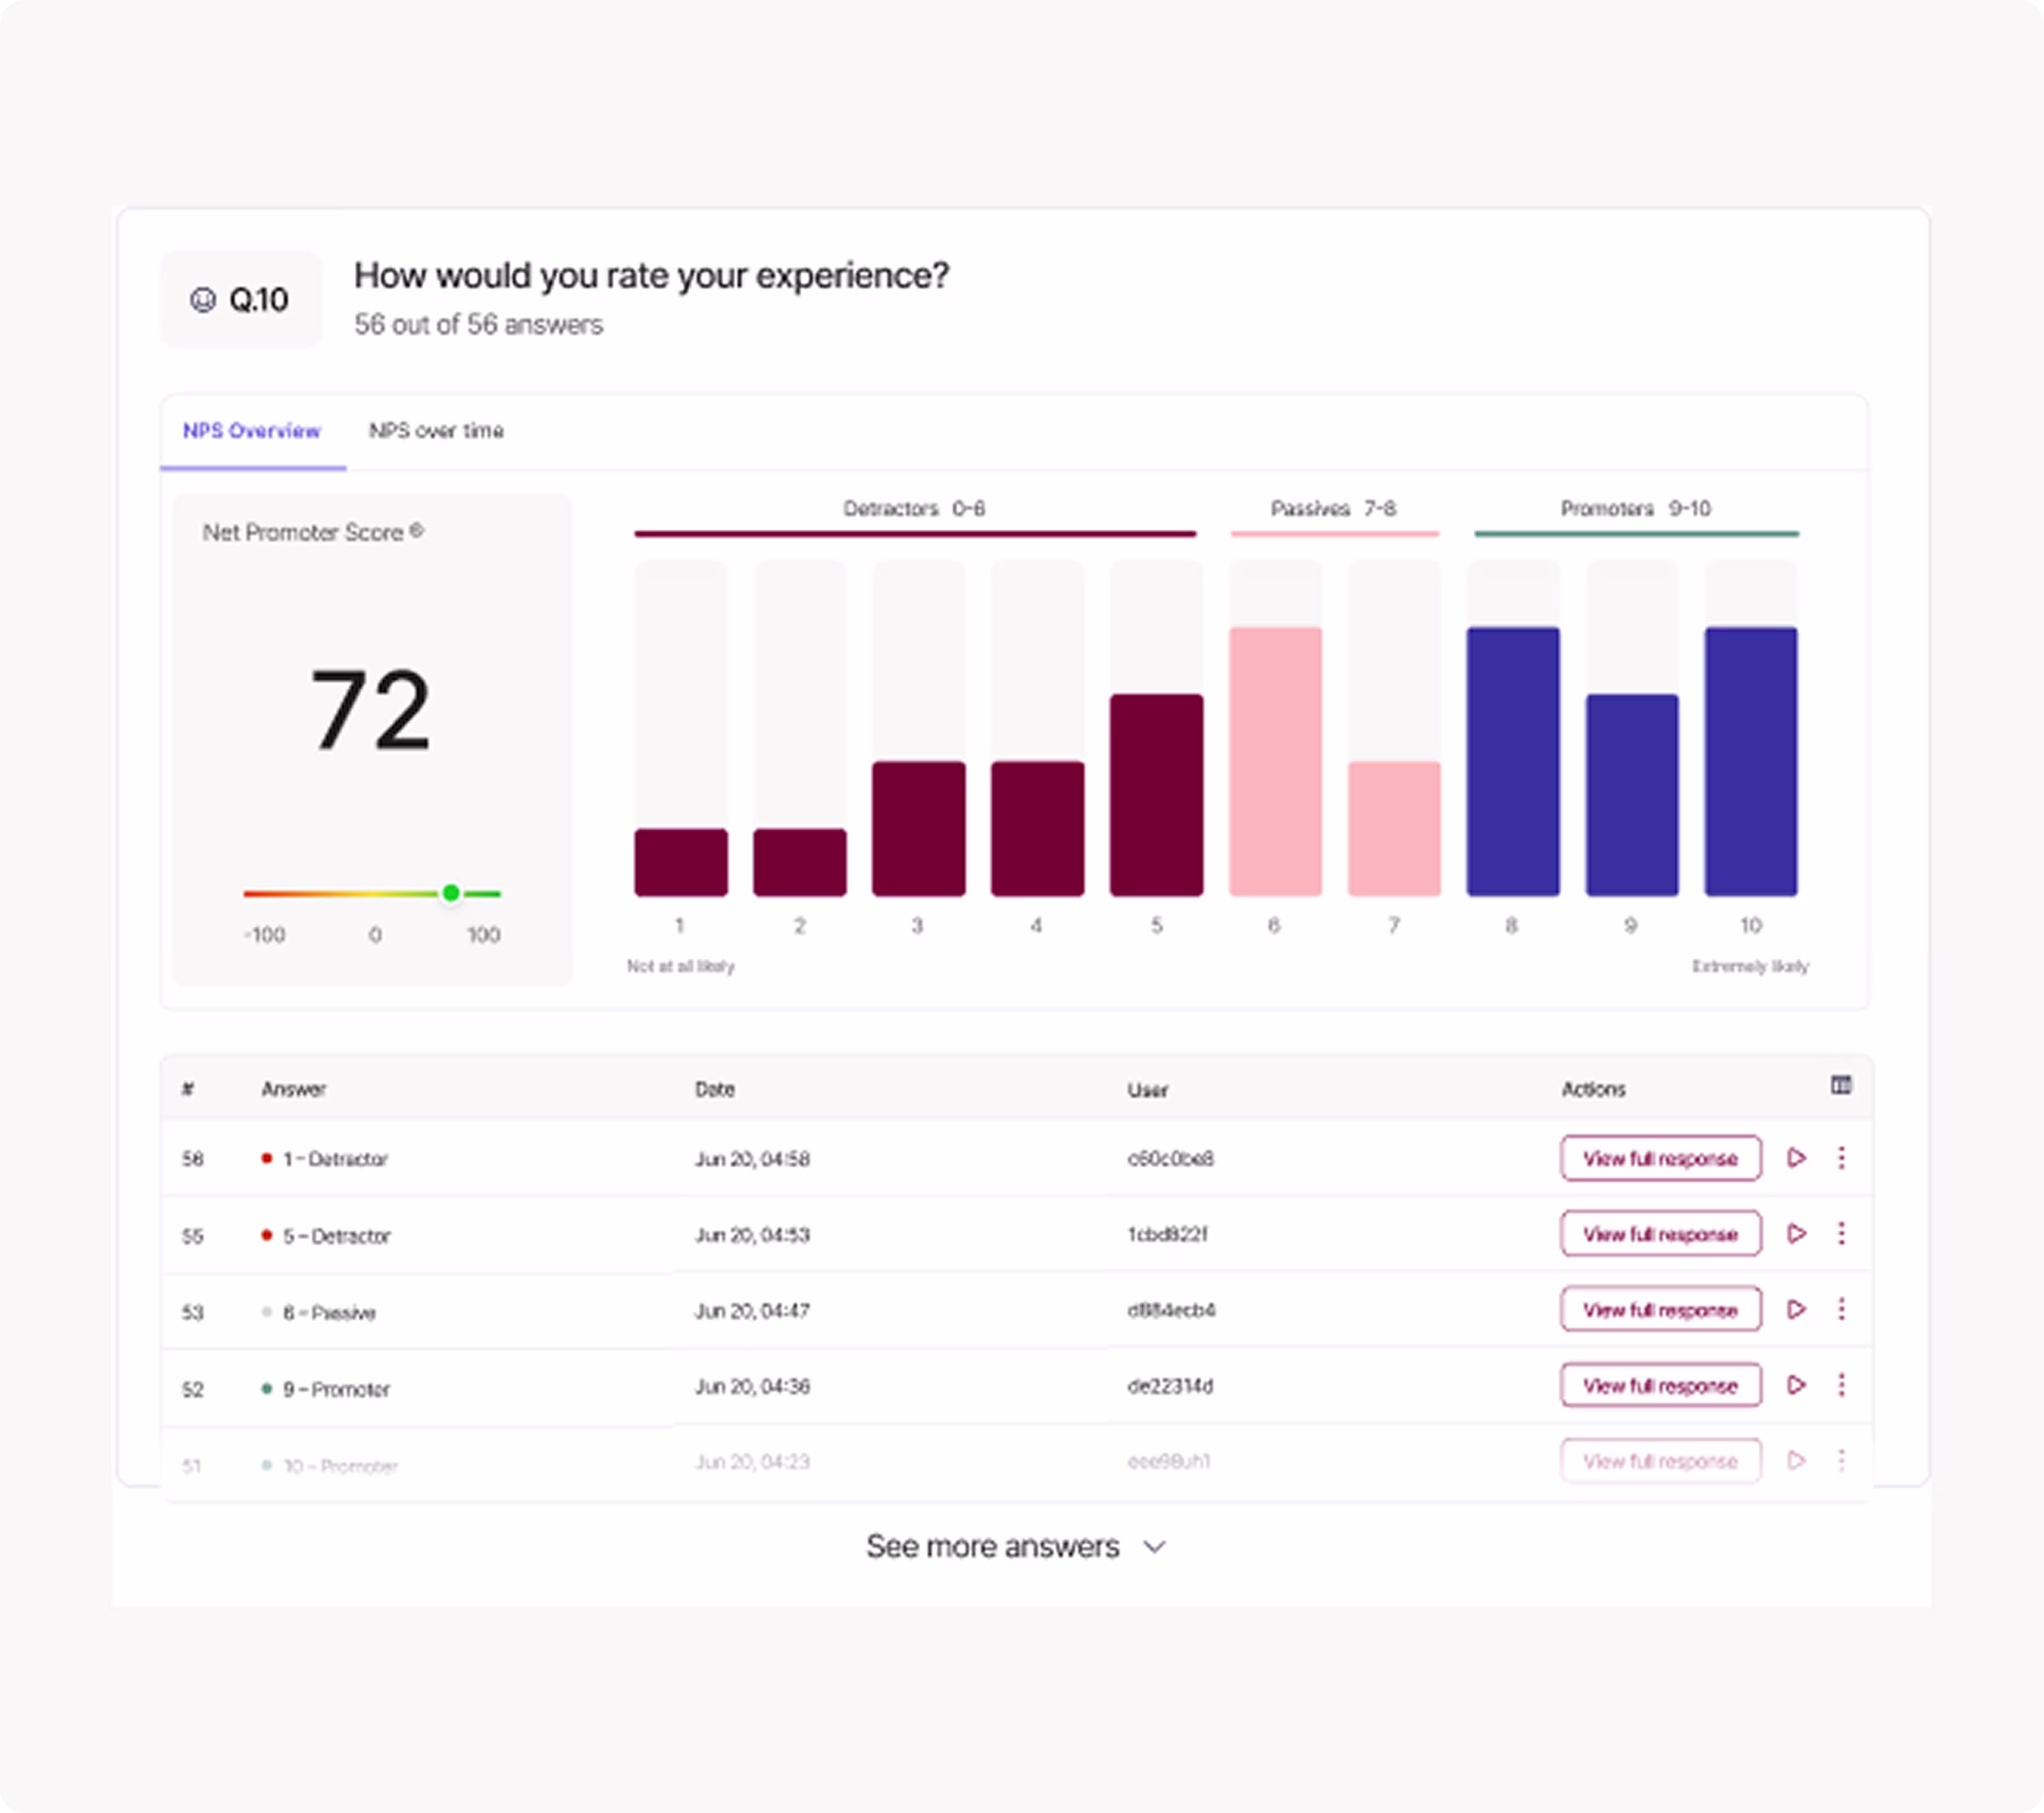Open three-dot menu for answer 56
Image resolution: width=2044 pixels, height=1813 pixels.
1841,1158
